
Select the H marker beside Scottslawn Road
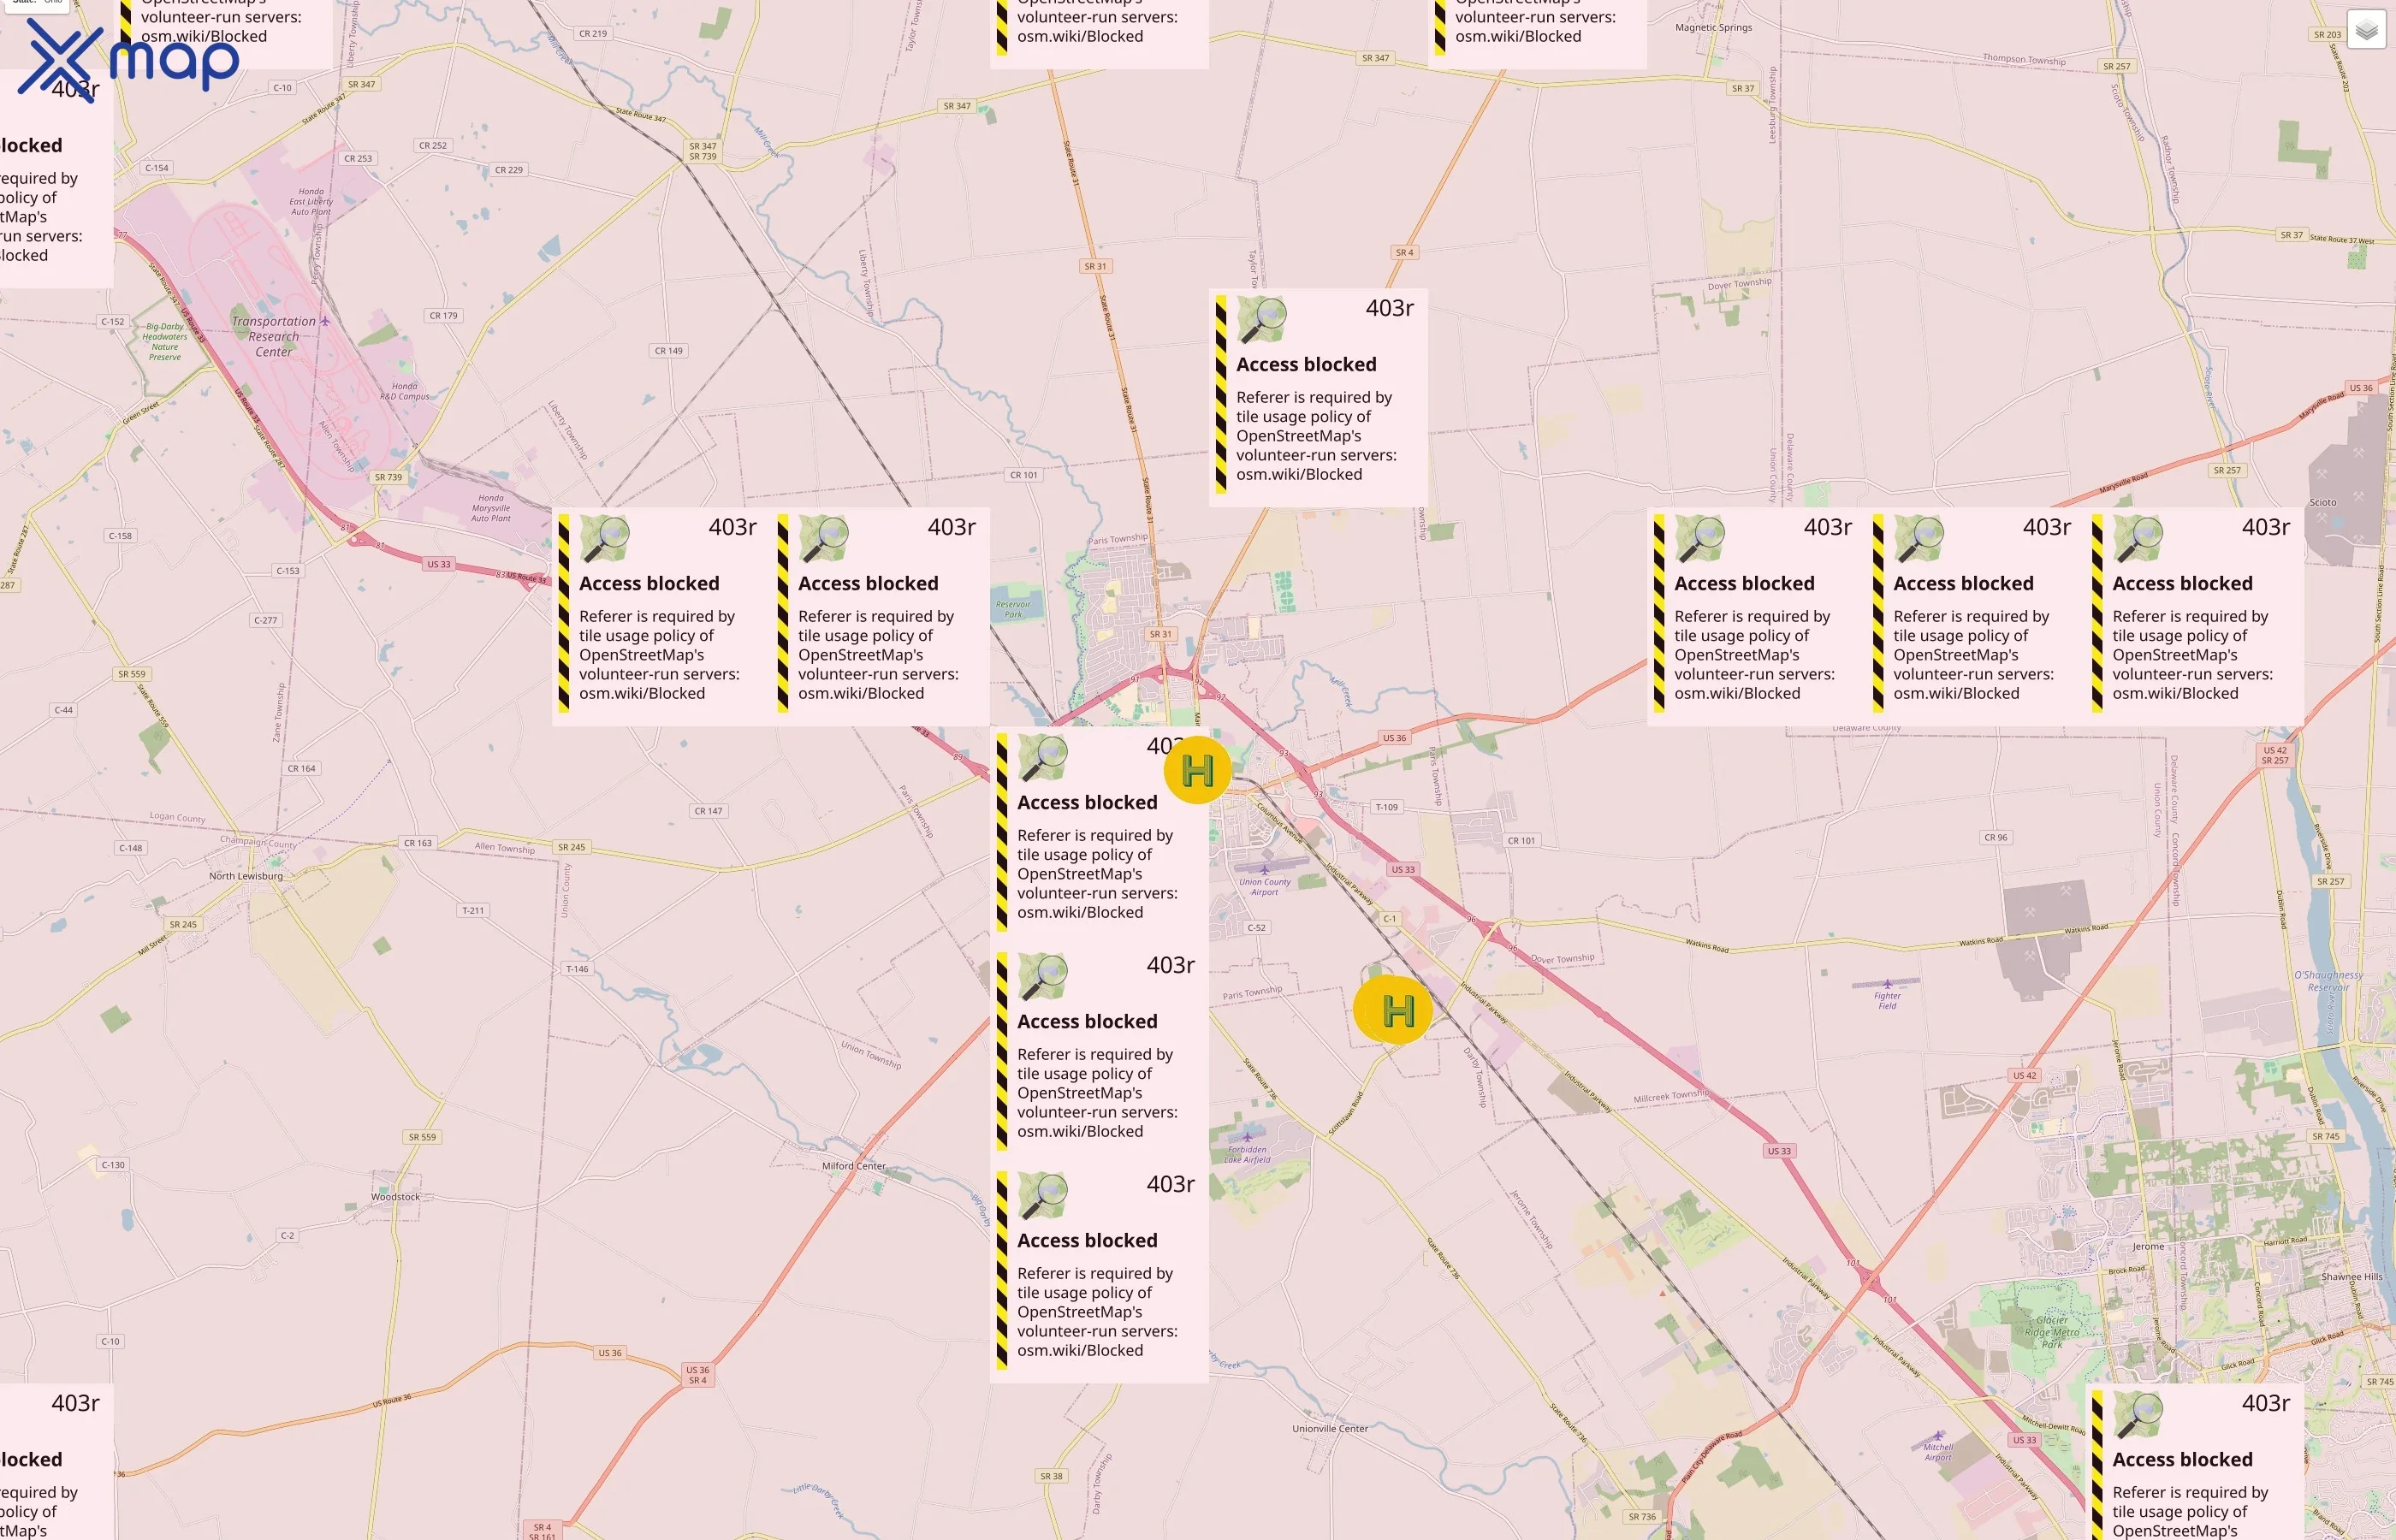point(1397,1011)
